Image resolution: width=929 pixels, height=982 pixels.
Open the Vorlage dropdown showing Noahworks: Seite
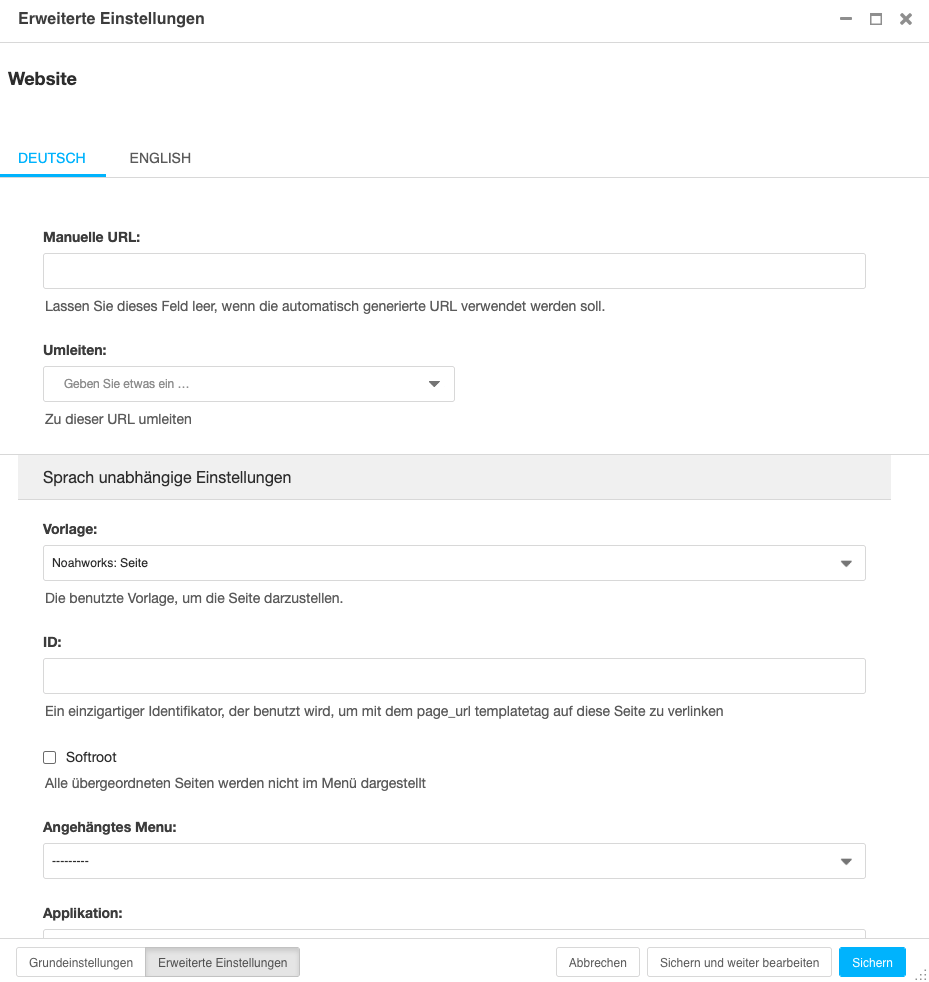point(454,562)
